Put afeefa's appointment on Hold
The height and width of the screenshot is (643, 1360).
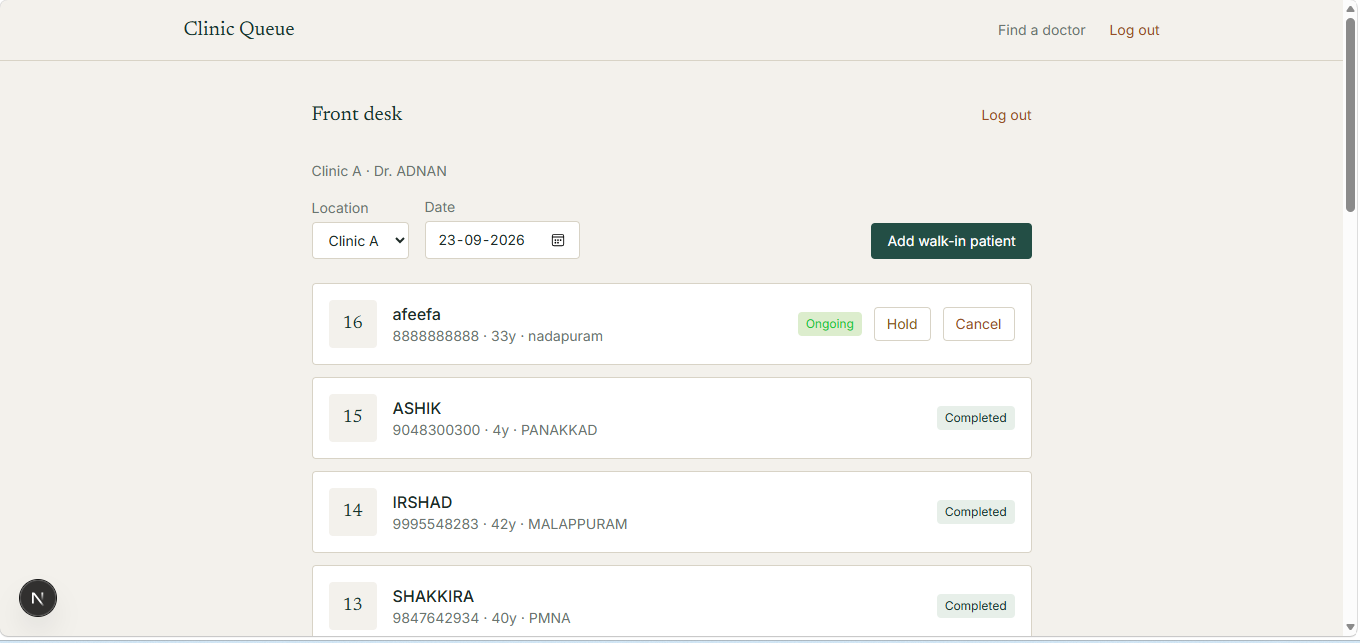(902, 324)
